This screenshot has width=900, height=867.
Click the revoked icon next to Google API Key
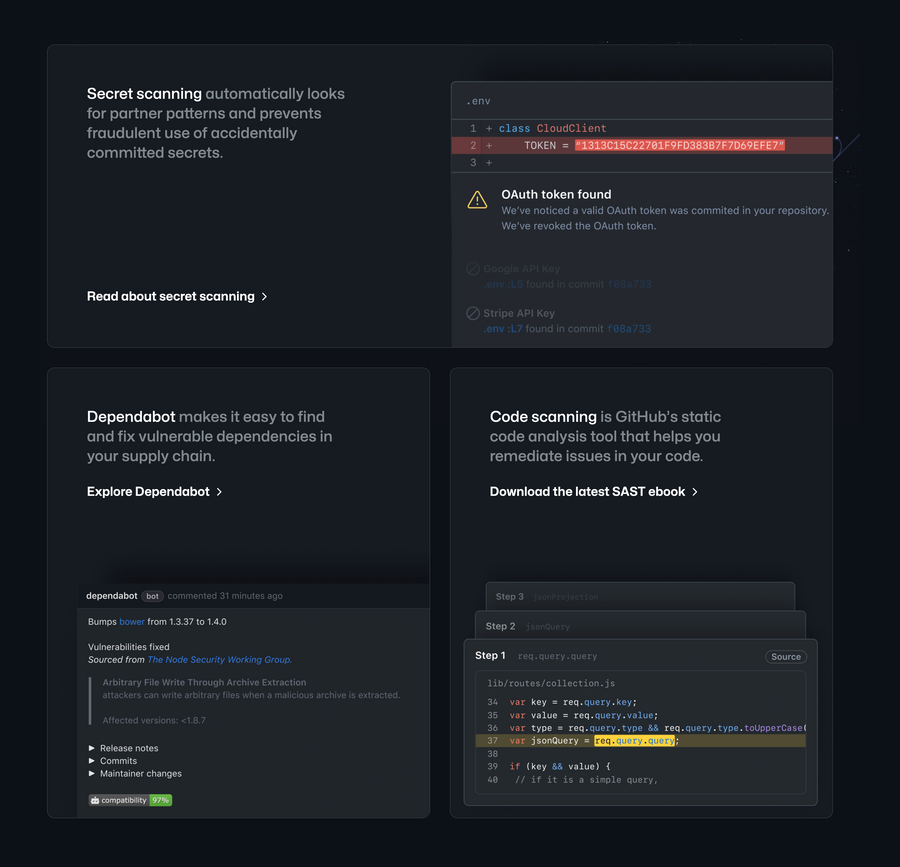(471, 268)
